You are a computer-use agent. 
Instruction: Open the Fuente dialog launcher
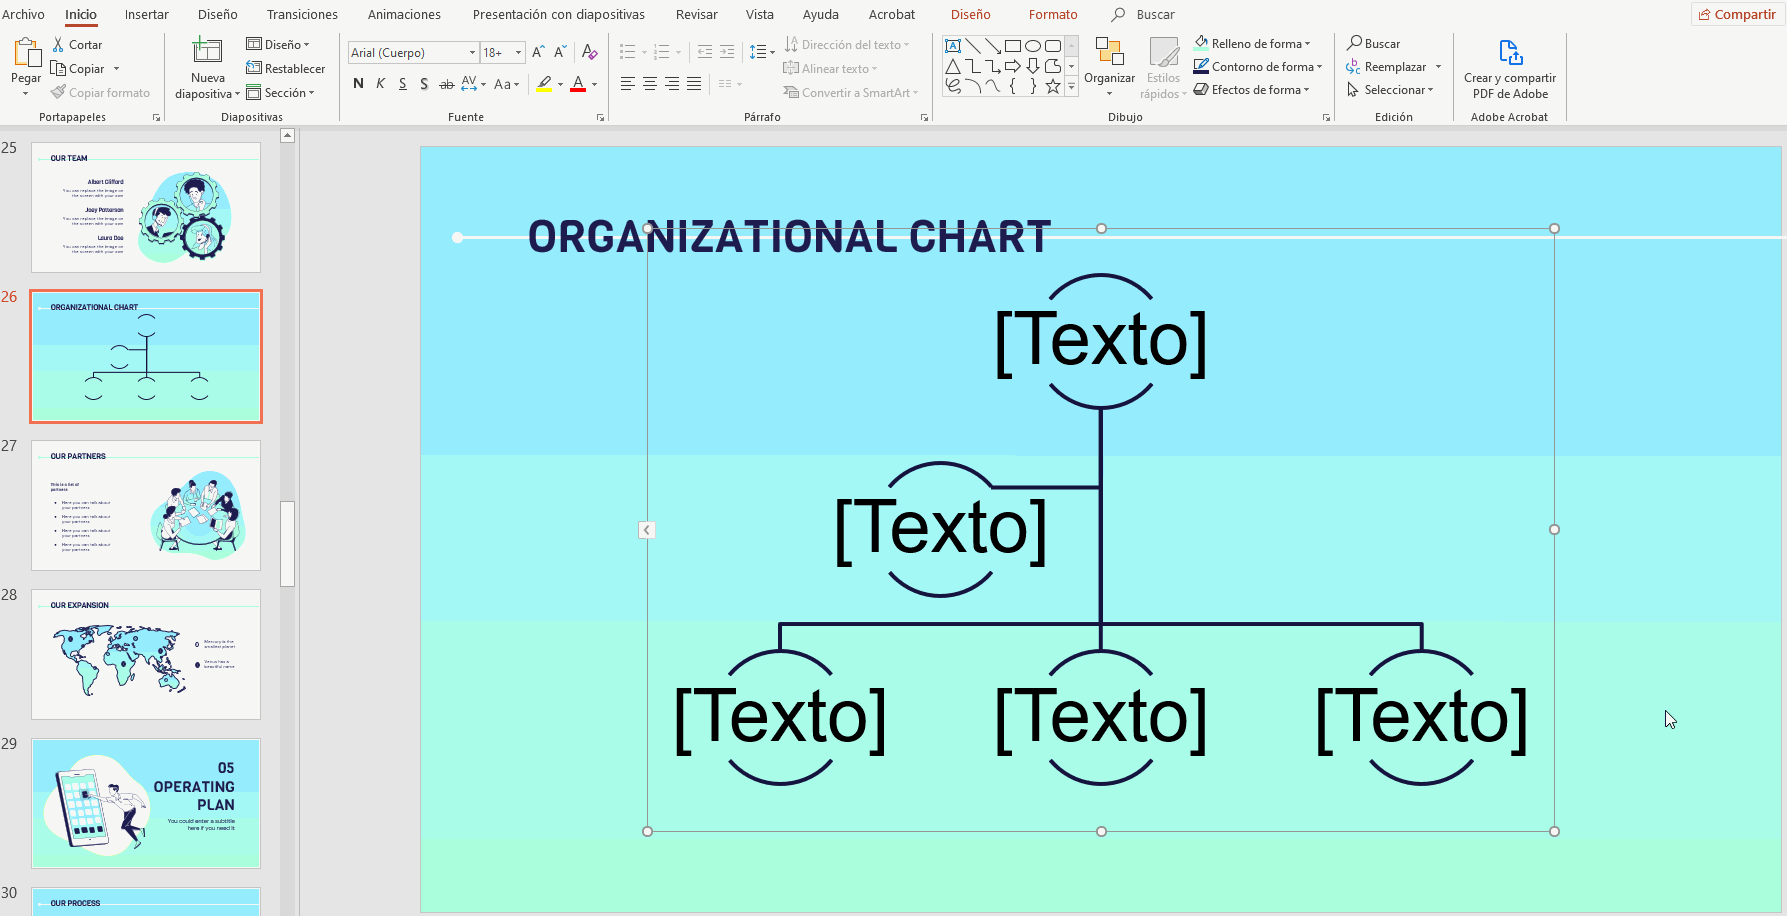click(600, 118)
